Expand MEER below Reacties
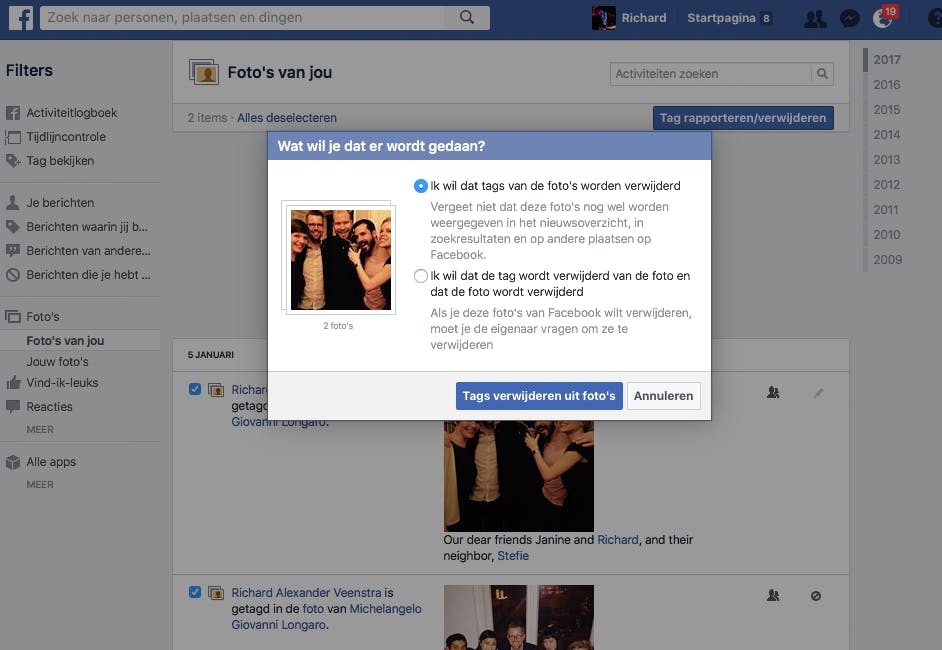This screenshot has width=942, height=650. tap(40, 430)
